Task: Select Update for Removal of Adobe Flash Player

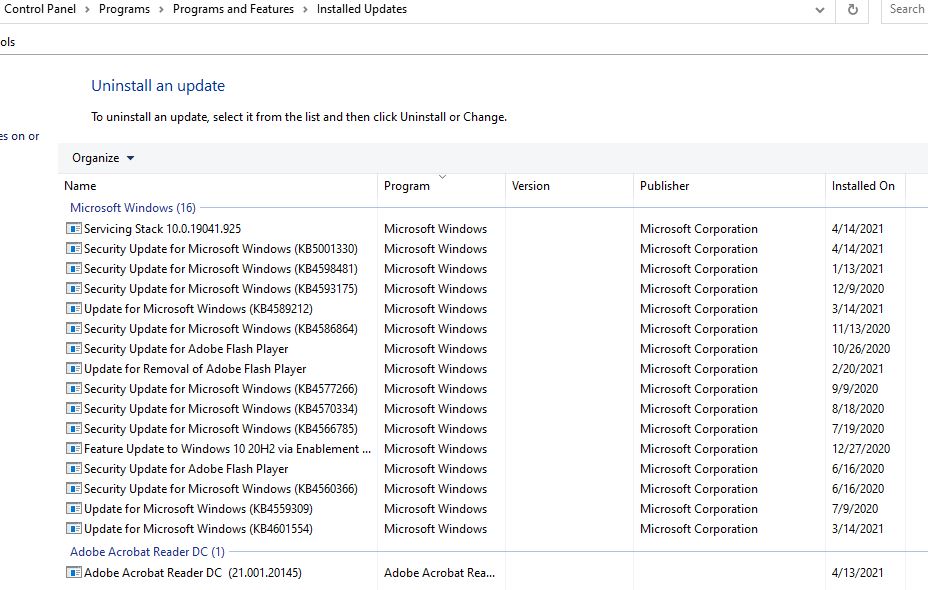Action: point(195,369)
